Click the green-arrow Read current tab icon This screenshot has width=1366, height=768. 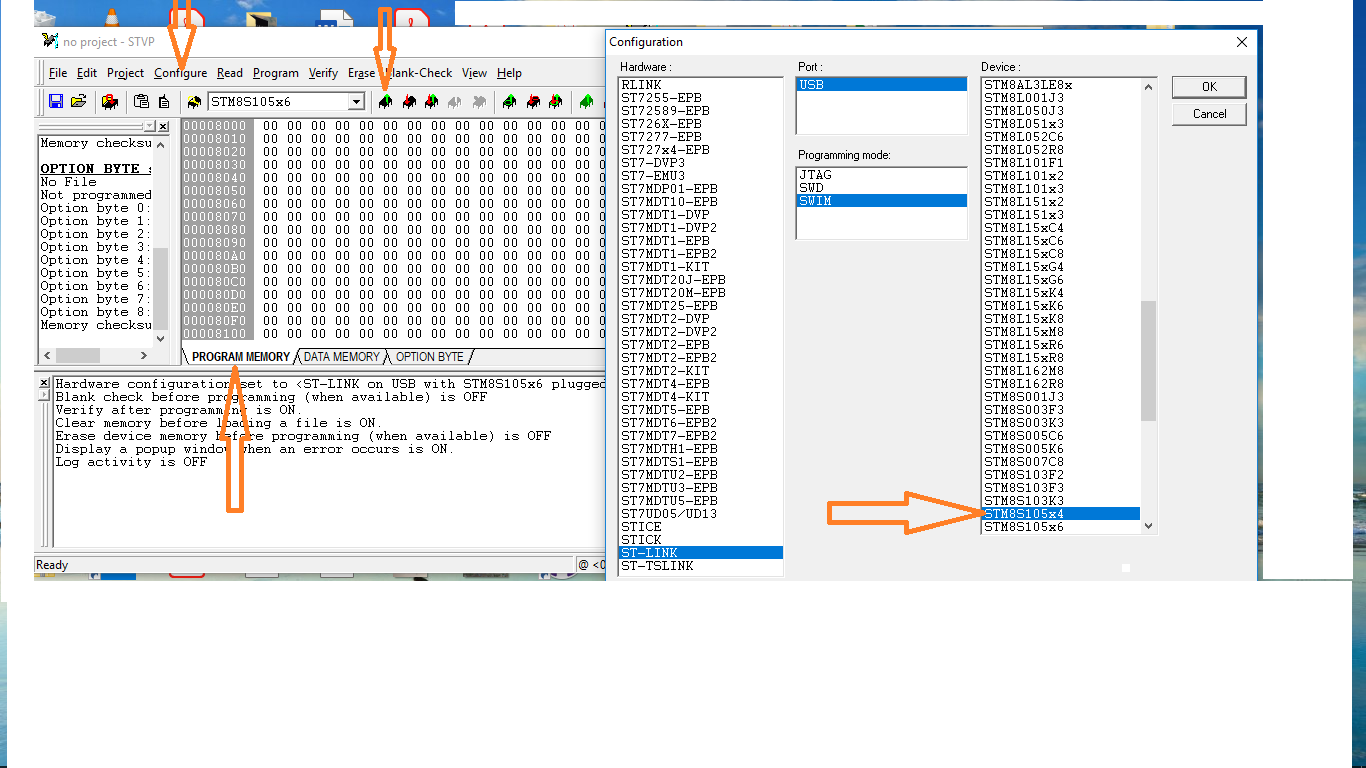point(385,101)
